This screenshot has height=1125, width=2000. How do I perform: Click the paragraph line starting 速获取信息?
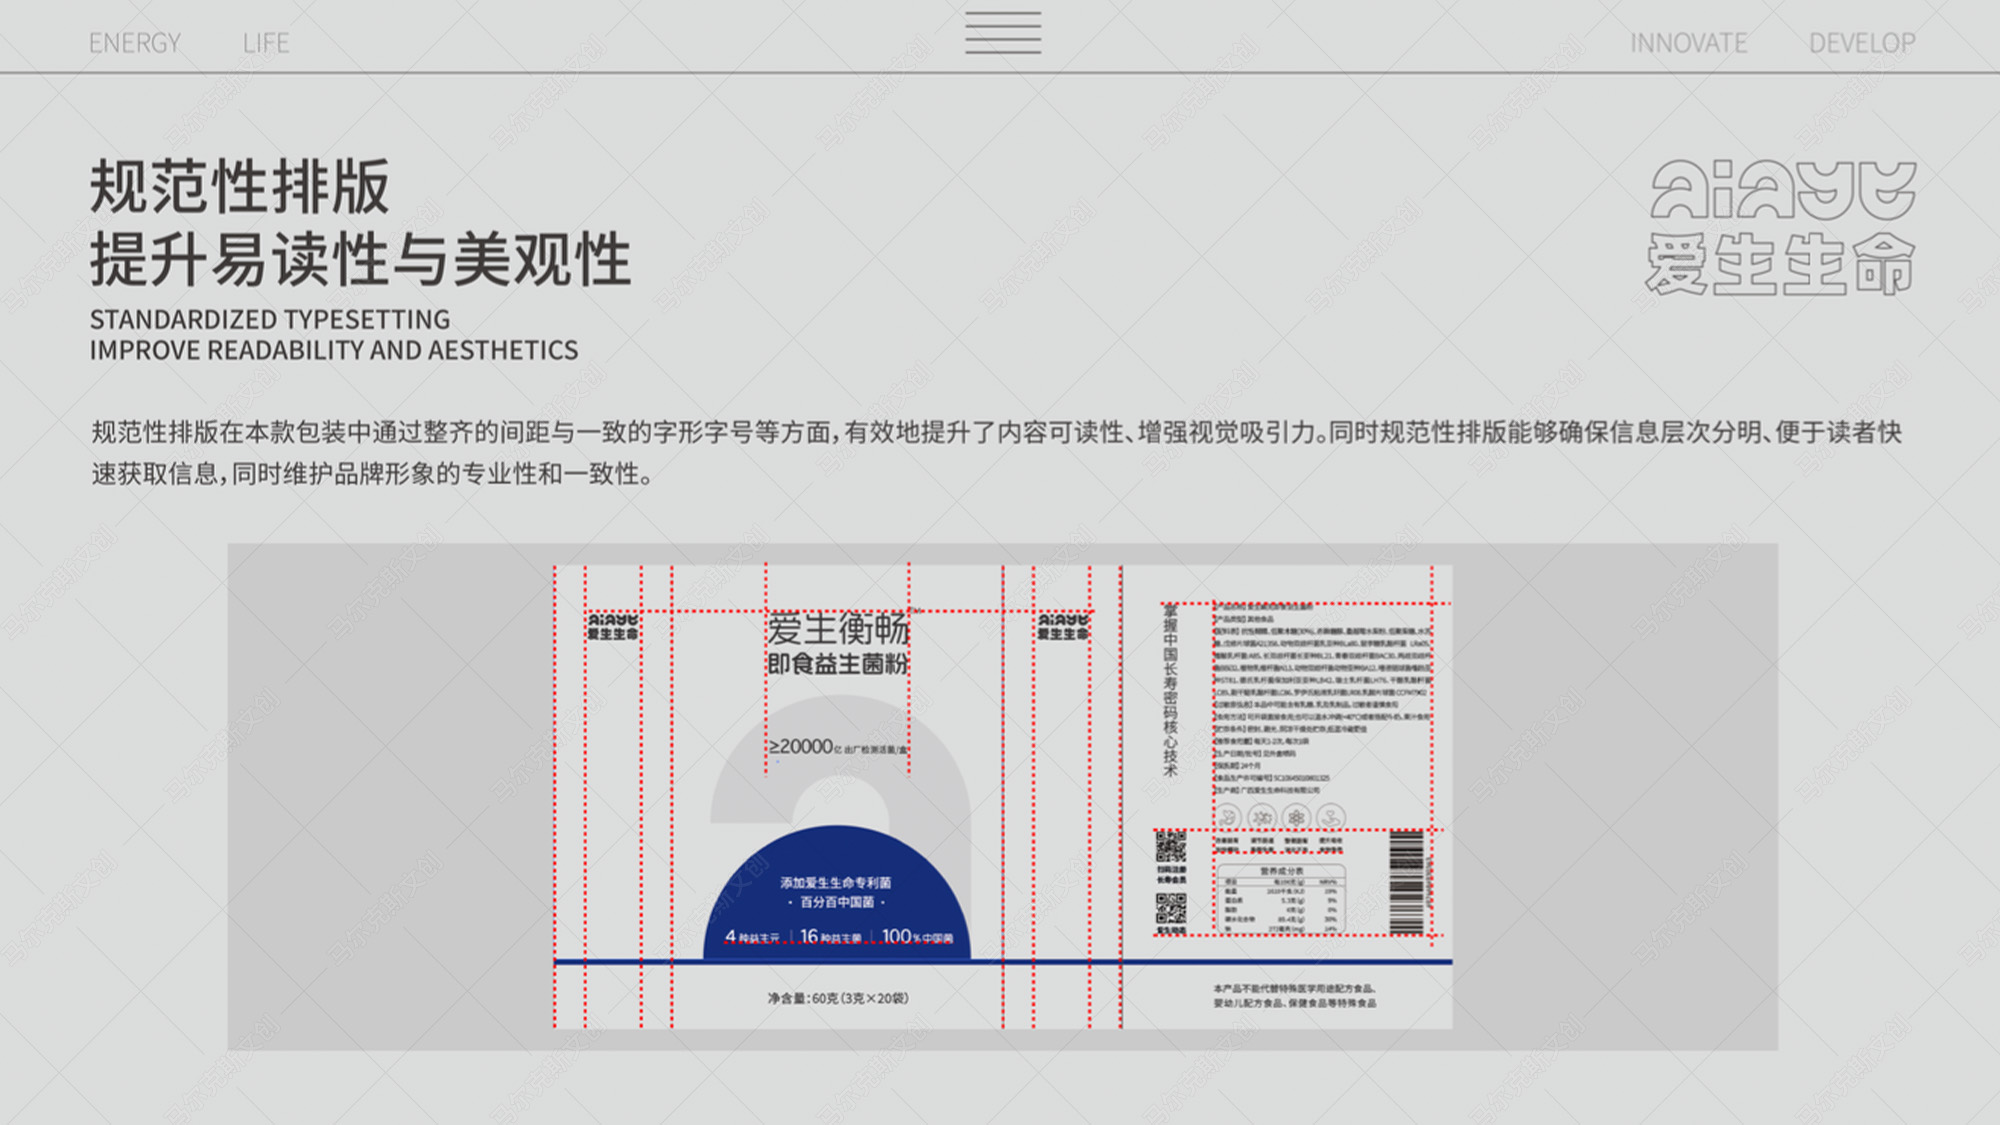pyautogui.click(x=372, y=474)
